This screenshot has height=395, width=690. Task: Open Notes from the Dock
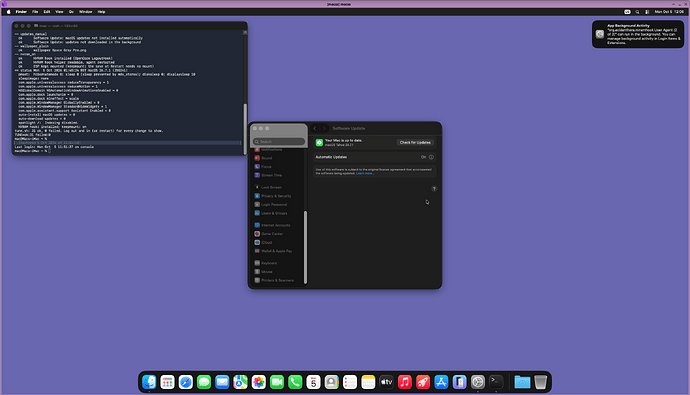[x=368, y=382]
